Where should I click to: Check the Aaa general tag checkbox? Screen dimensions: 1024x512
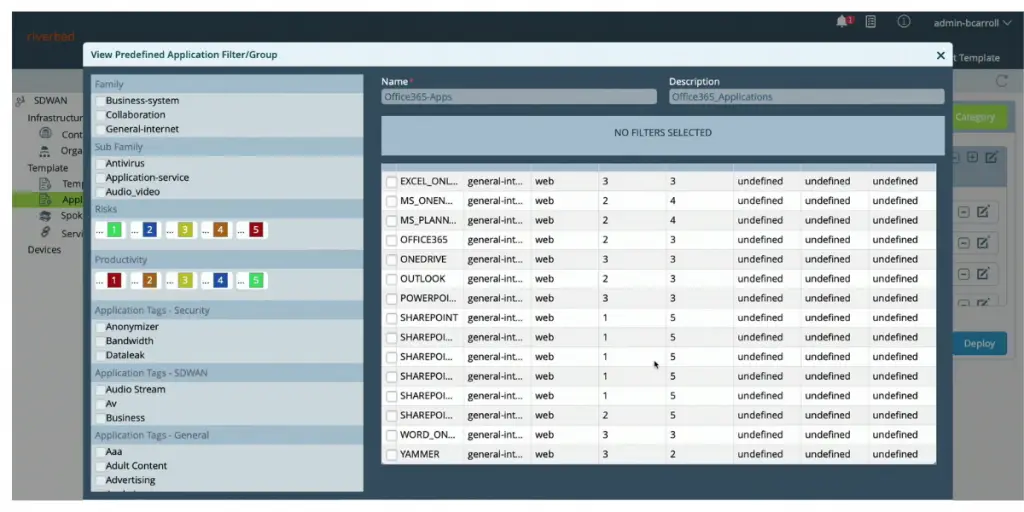pyautogui.click(x=99, y=452)
